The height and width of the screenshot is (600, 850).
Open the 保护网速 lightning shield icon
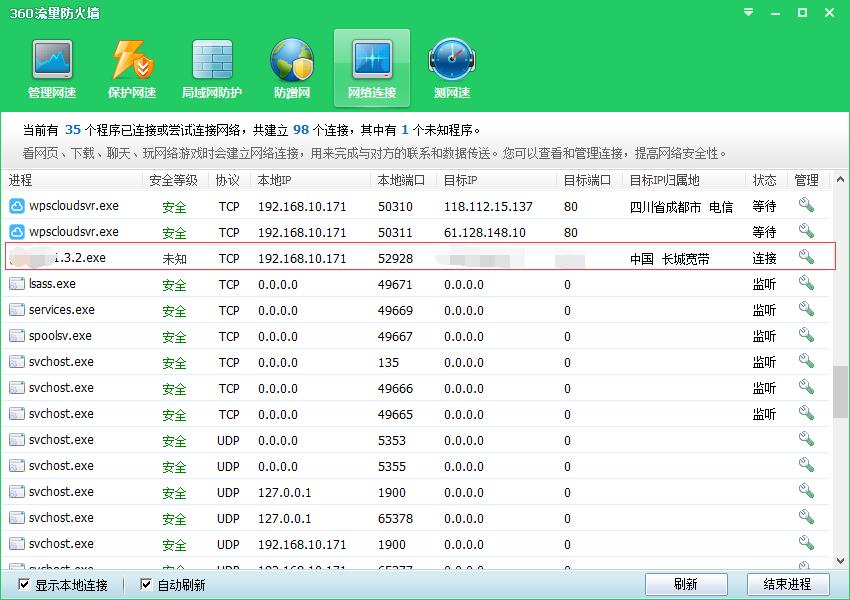[x=132, y=68]
